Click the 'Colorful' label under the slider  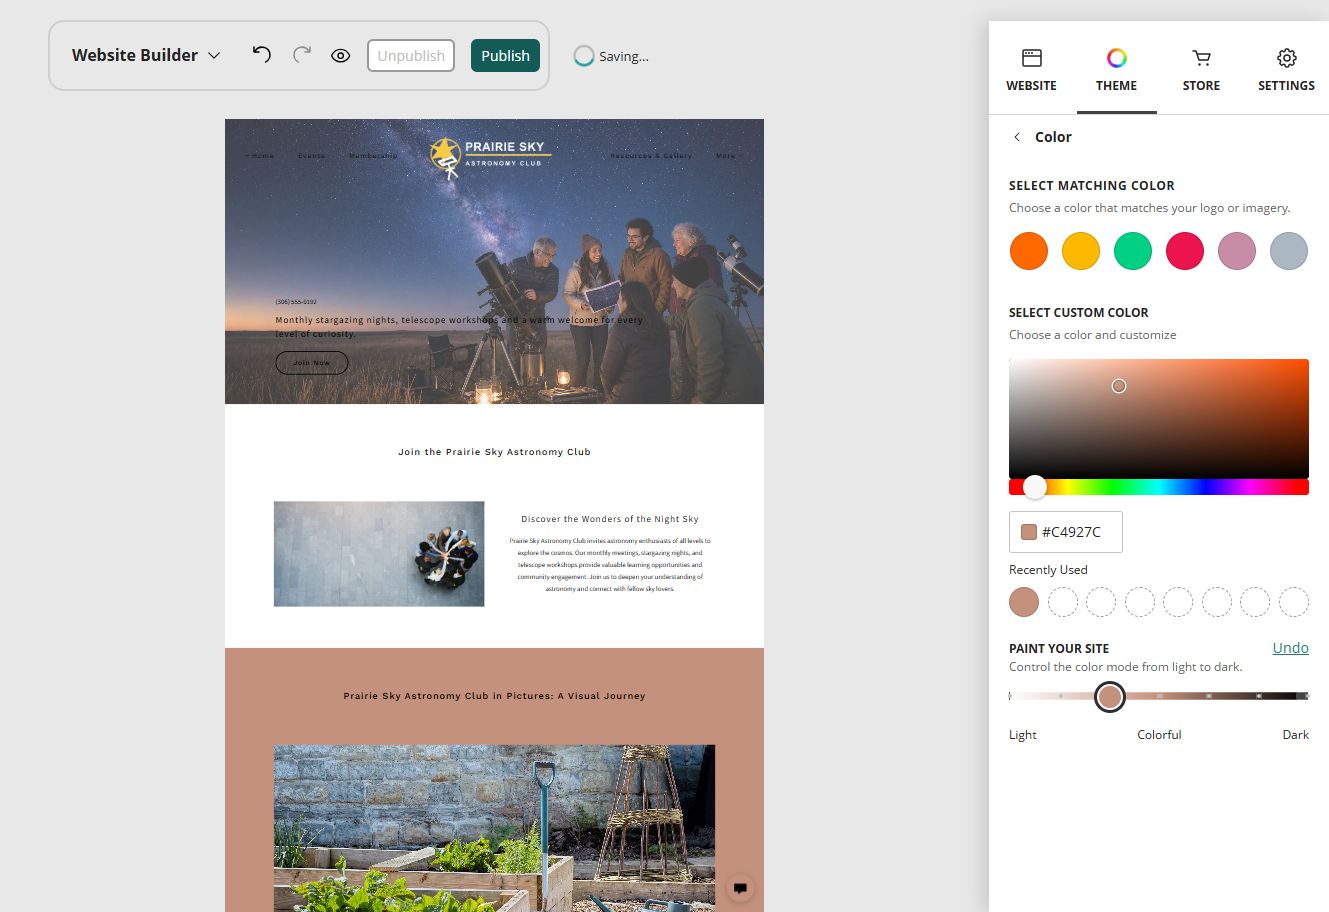[x=1159, y=735]
